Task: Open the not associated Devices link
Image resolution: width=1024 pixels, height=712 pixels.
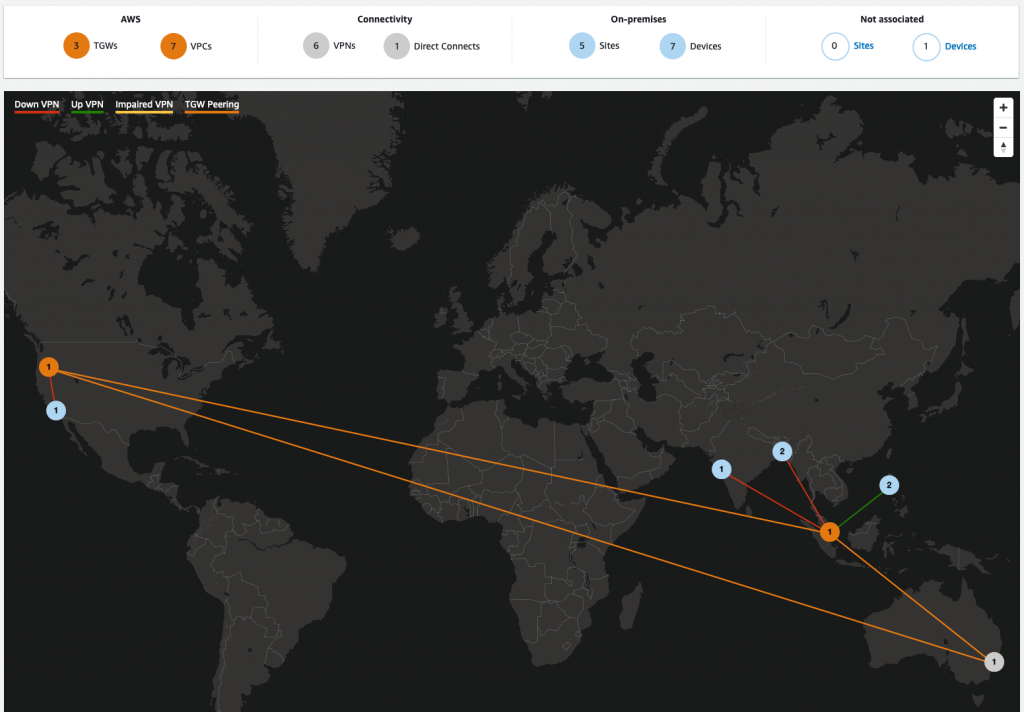Action: pyautogui.click(x=960, y=46)
